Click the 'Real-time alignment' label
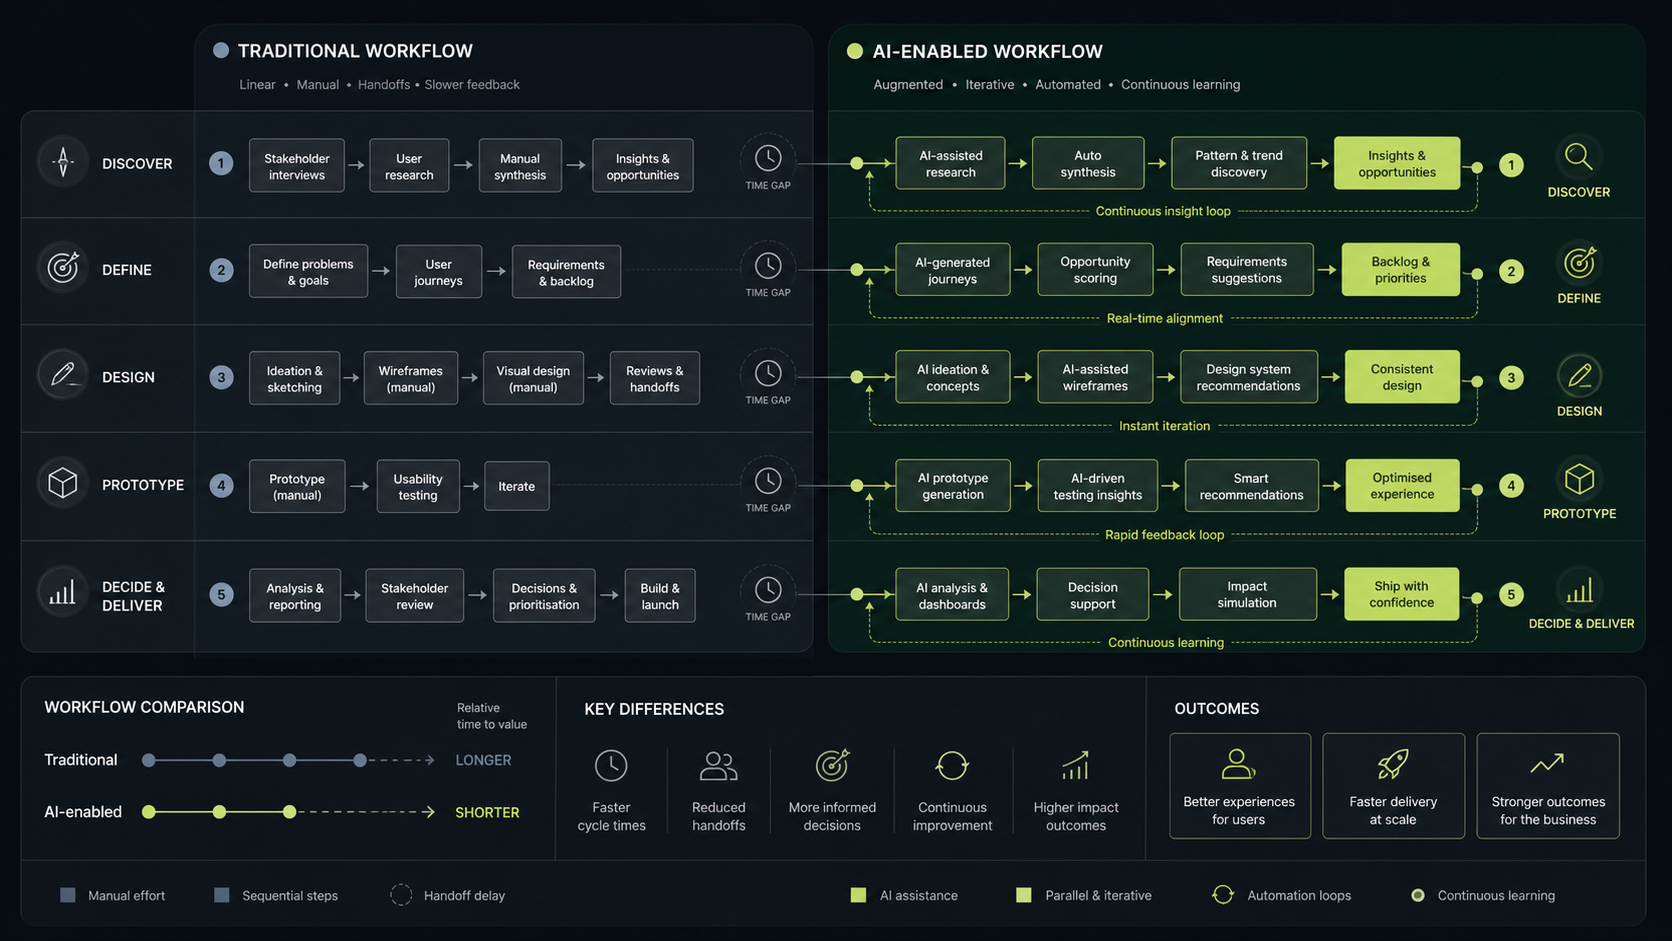Screen dimensions: 1672x941 pos(1165,318)
